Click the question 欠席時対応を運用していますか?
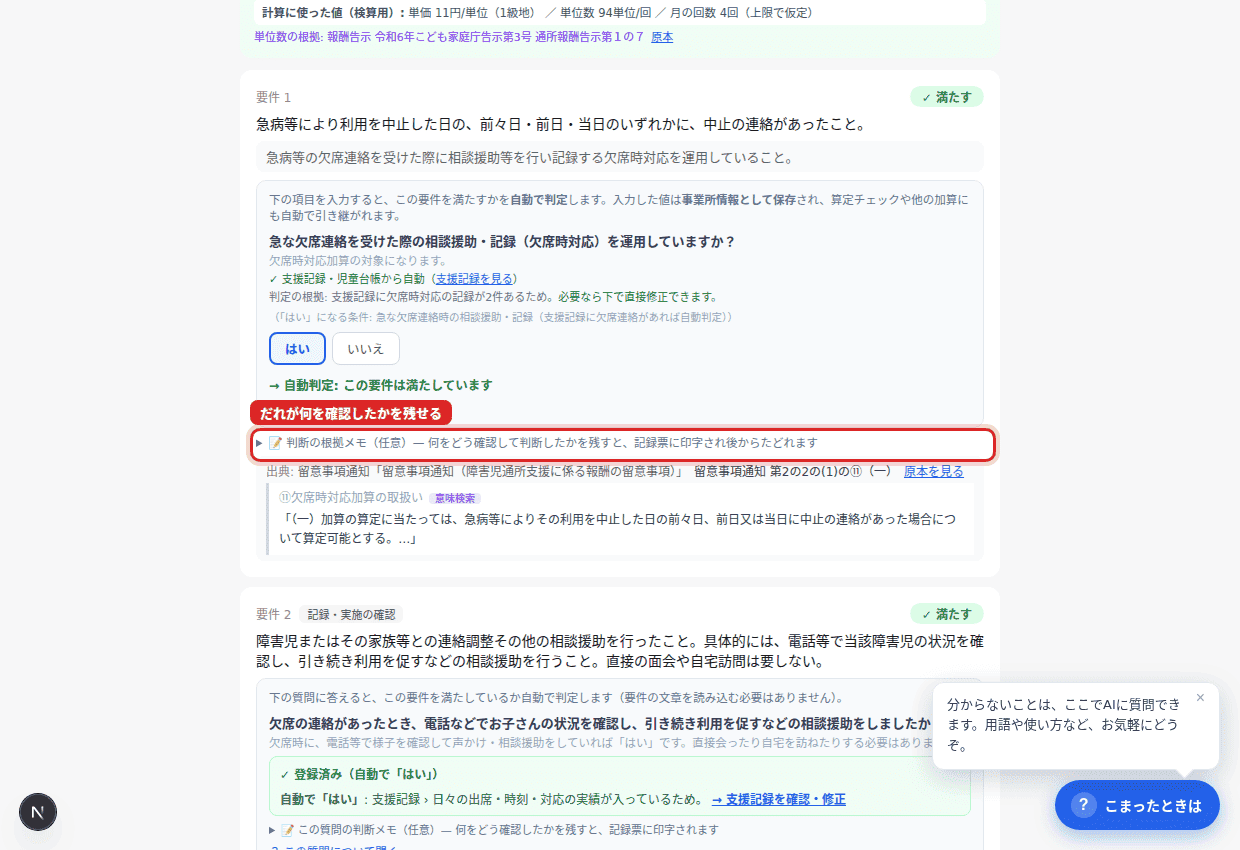1240x850 pixels. pos(502,242)
